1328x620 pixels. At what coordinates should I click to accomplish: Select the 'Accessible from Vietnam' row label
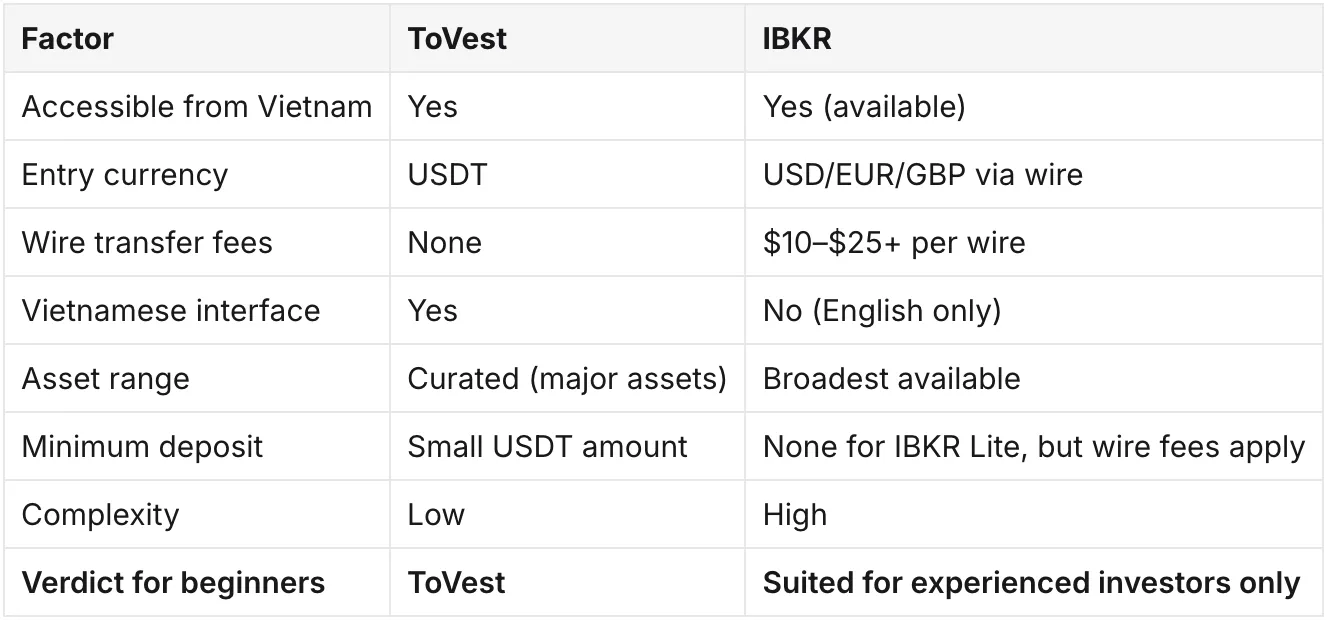pos(197,107)
